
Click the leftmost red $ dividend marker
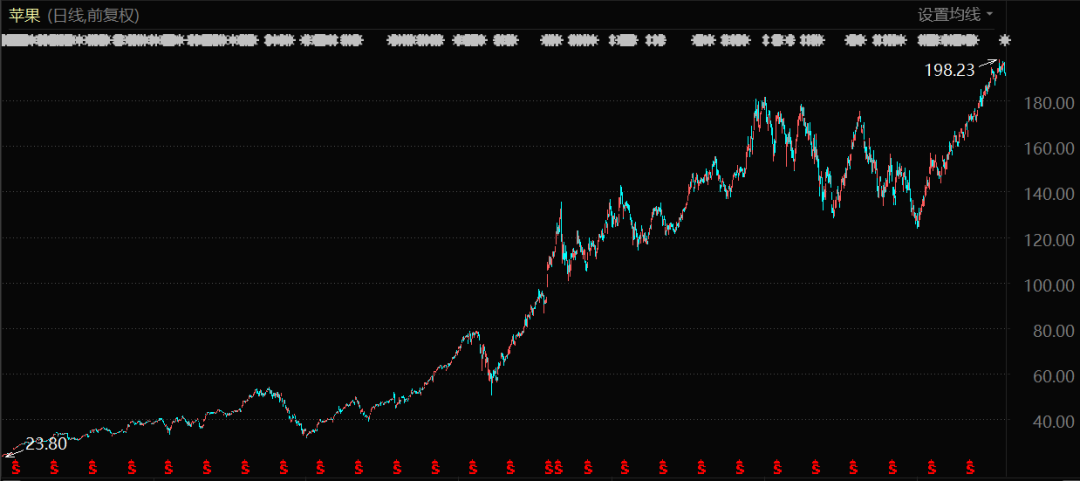(16, 468)
